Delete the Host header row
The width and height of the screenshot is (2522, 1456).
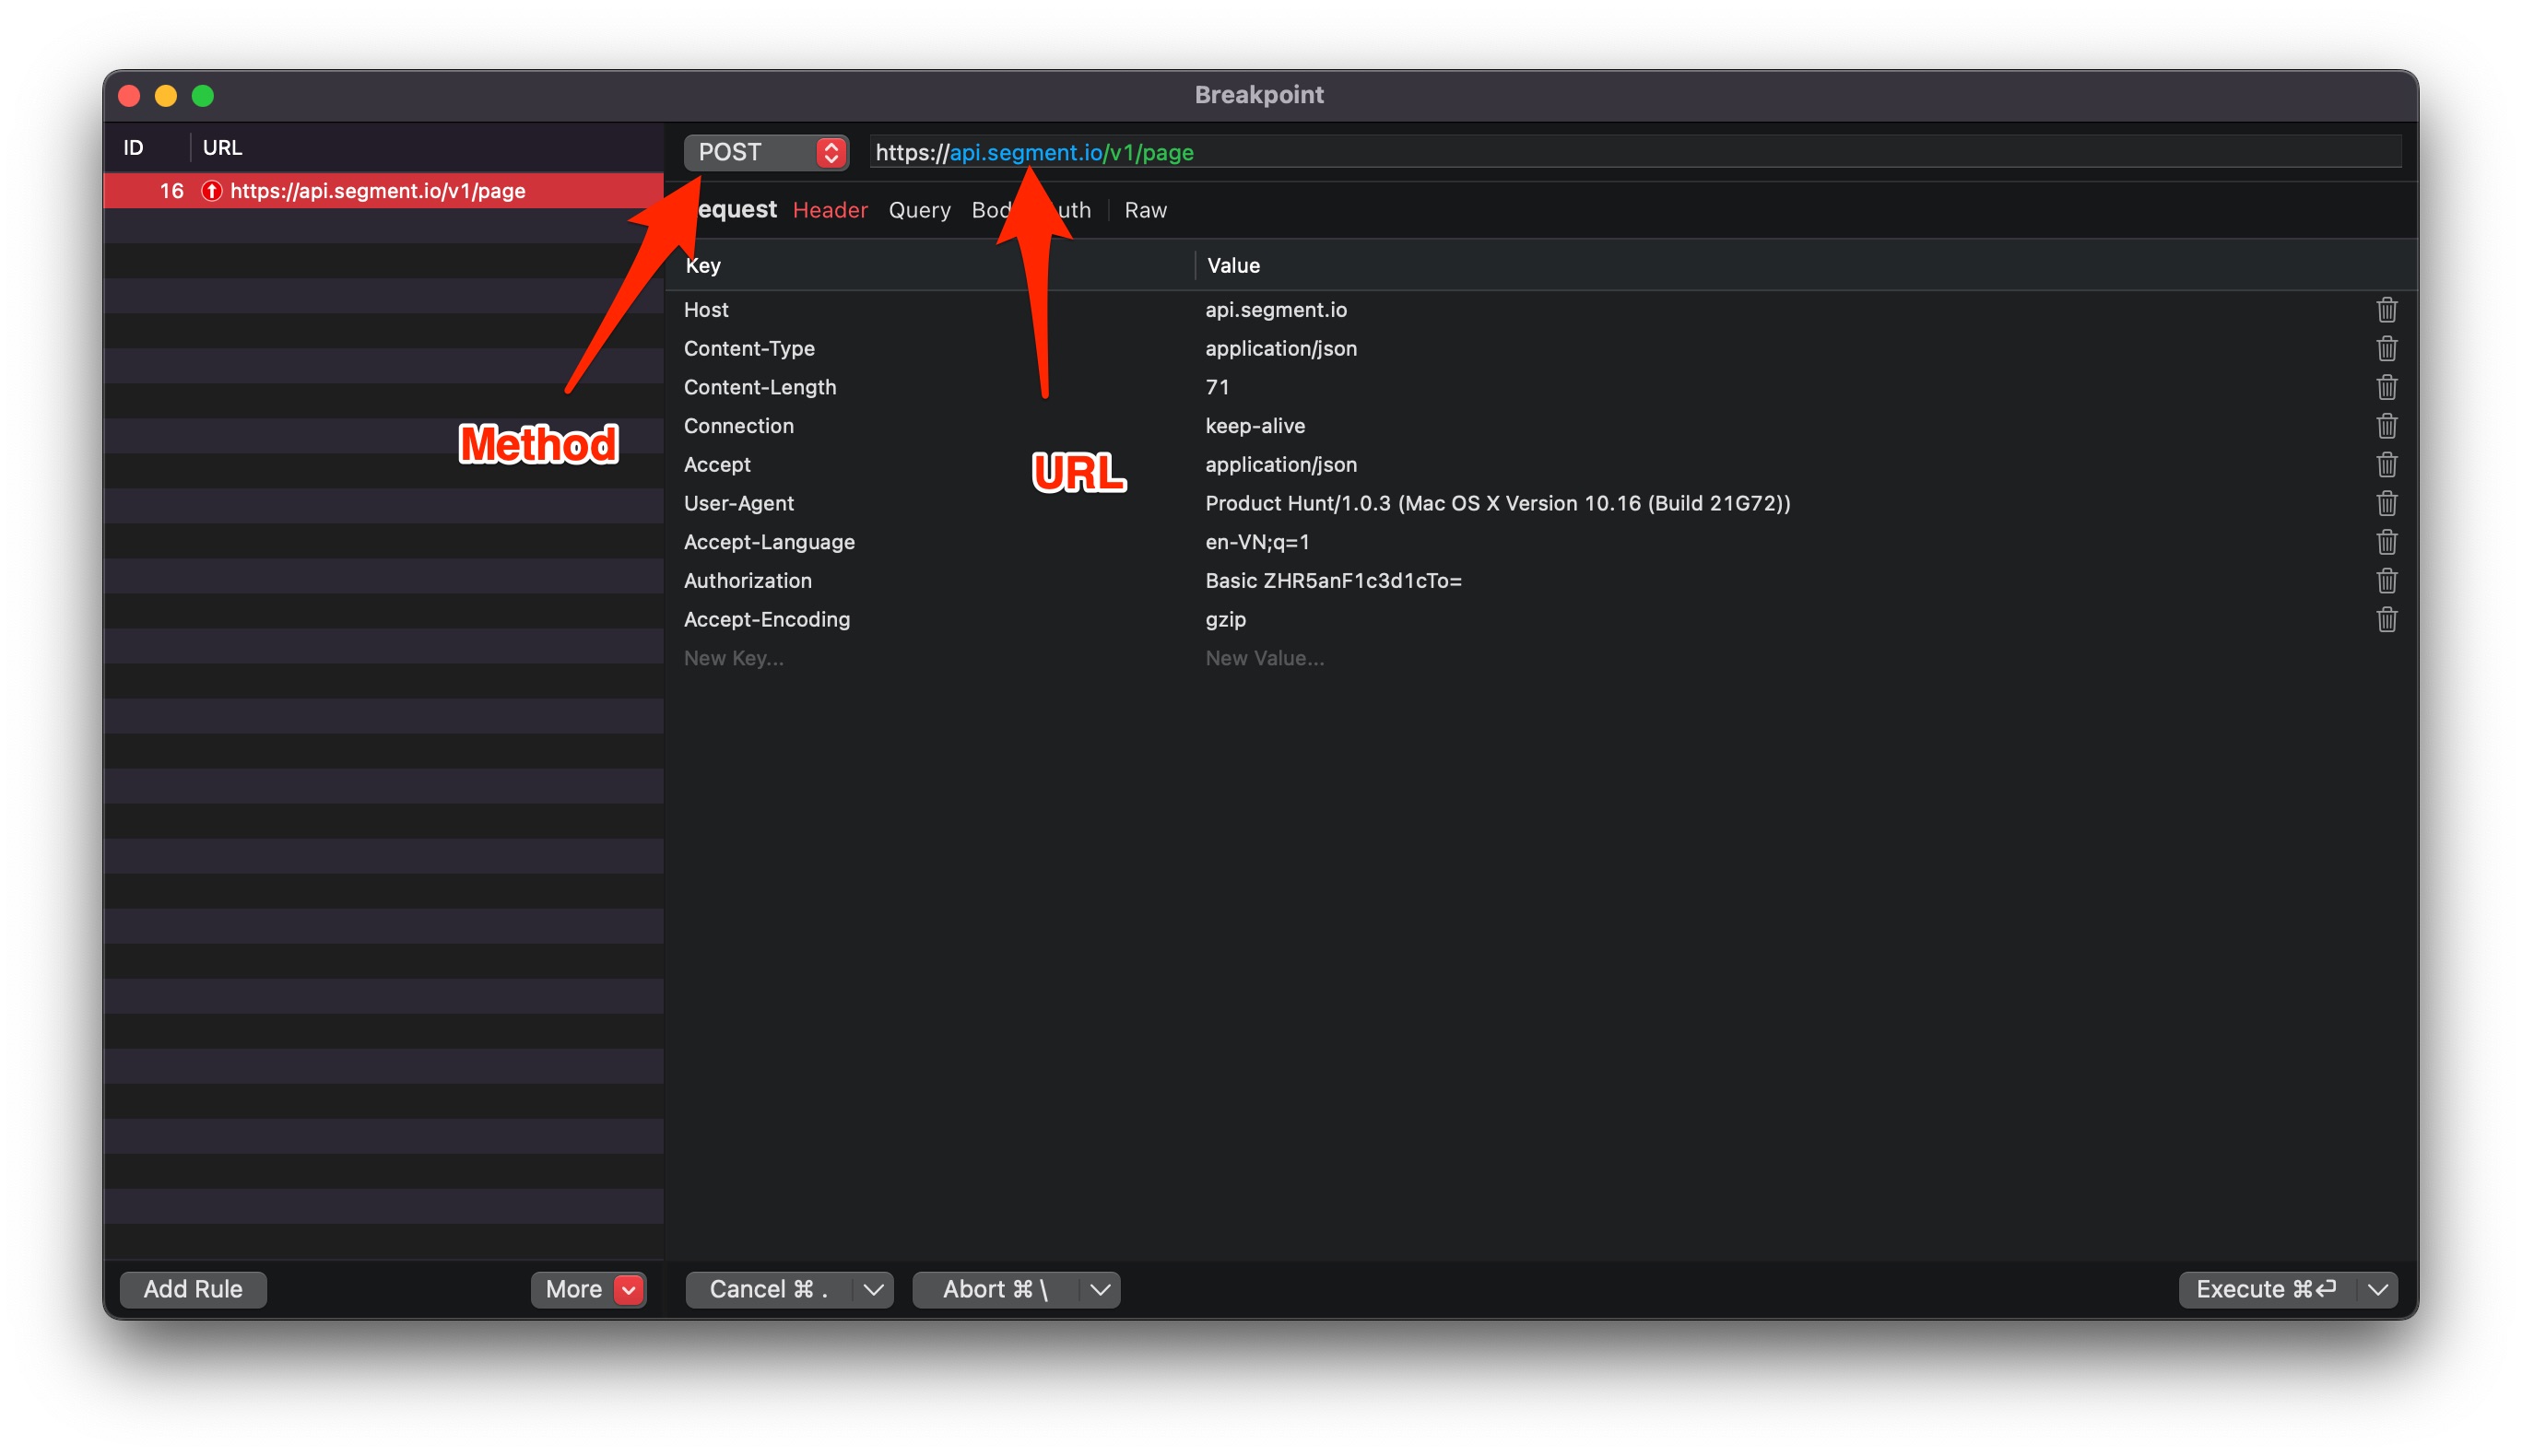[x=2386, y=310]
